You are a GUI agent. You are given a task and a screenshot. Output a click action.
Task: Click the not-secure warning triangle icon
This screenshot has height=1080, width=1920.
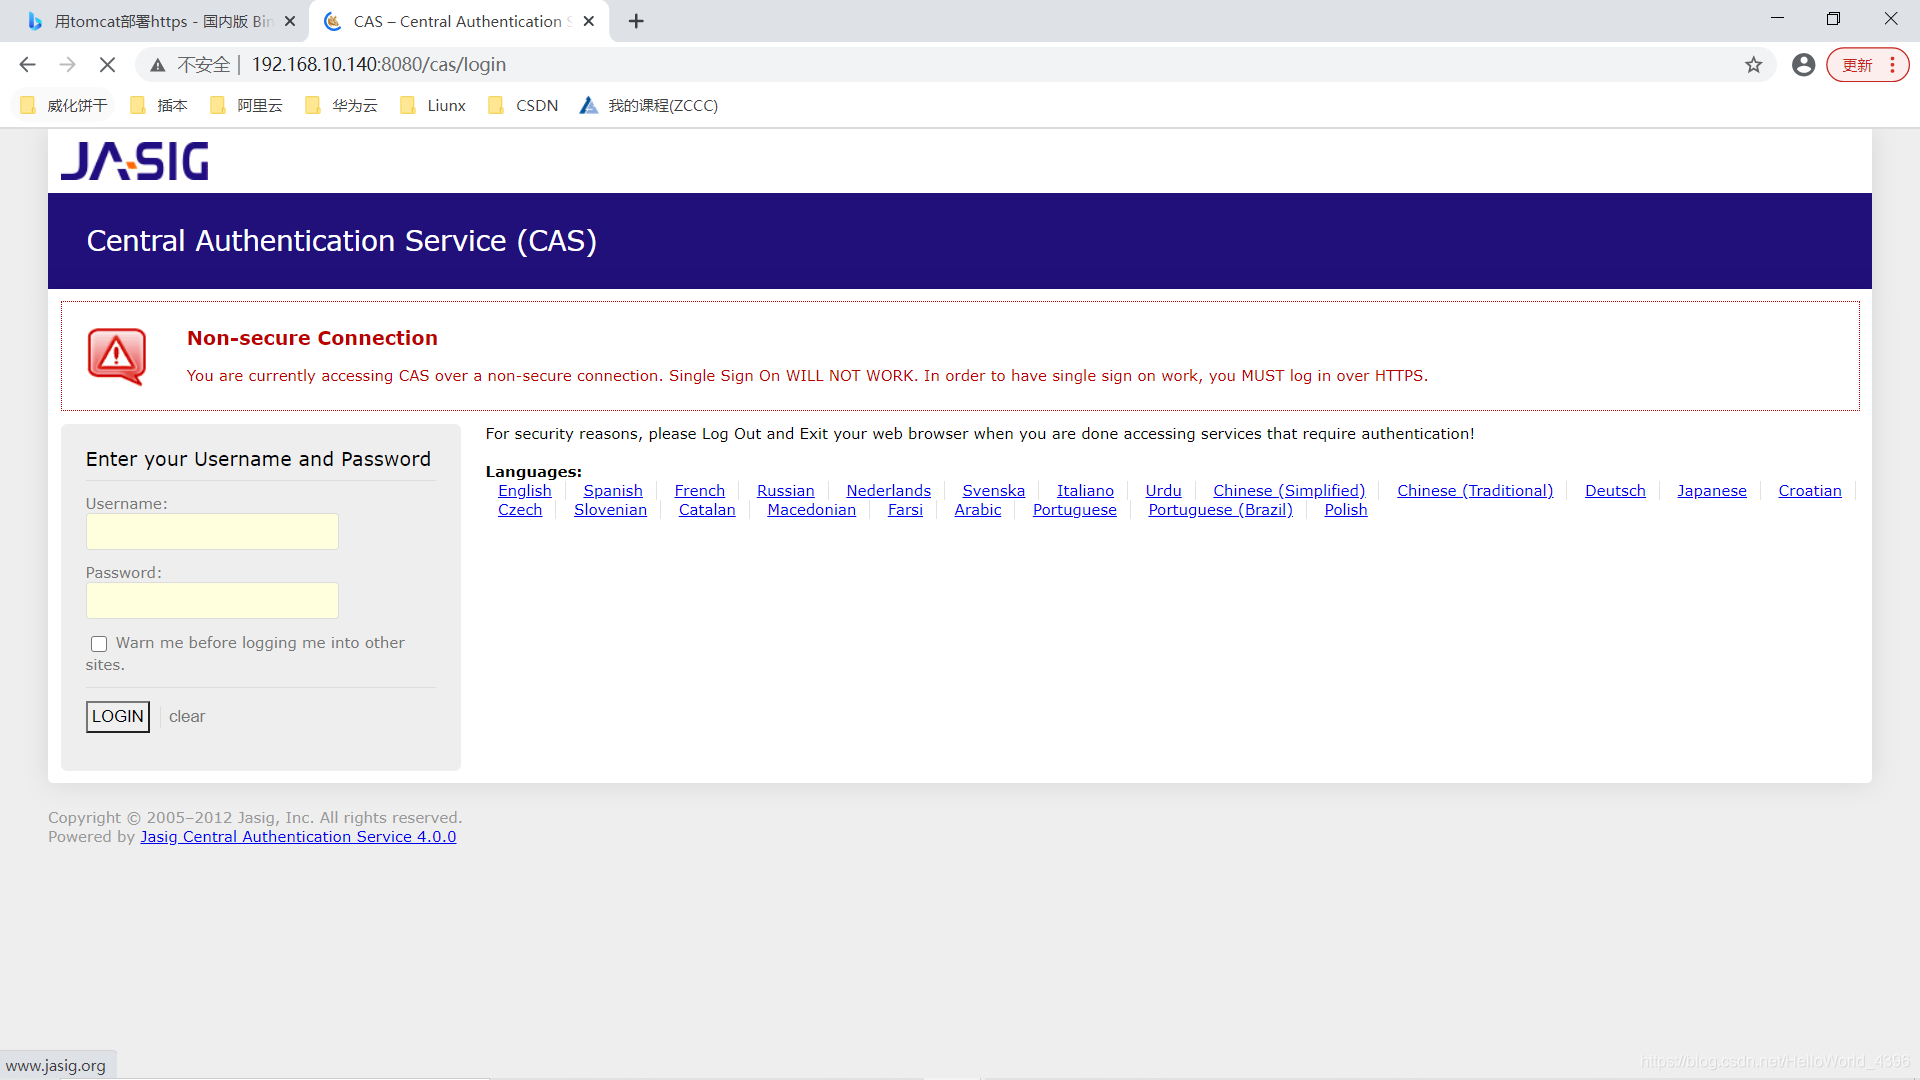pyautogui.click(x=158, y=65)
